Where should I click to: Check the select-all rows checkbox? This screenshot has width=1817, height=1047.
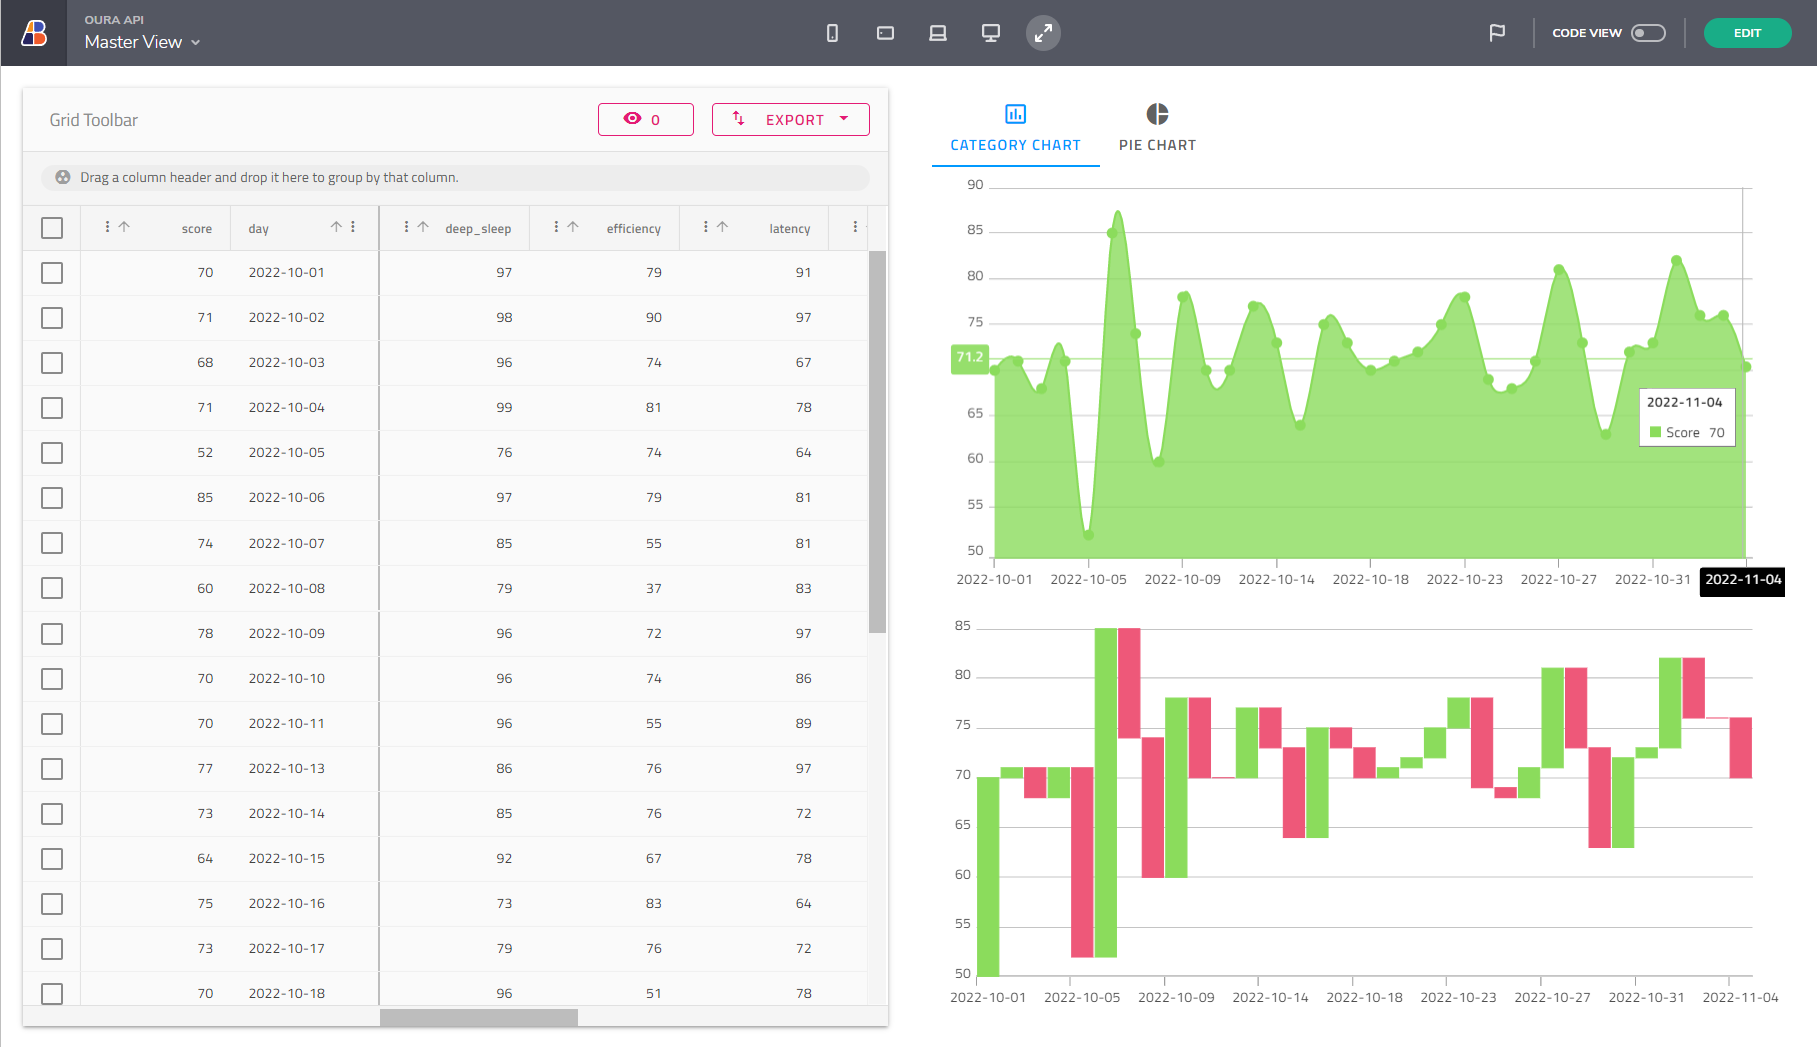52,228
